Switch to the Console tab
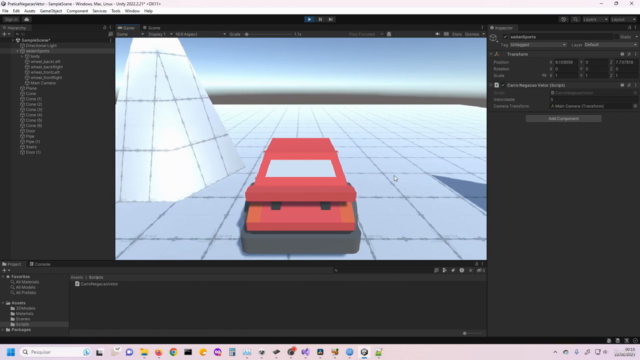The width and height of the screenshot is (640, 360). (40, 264)
